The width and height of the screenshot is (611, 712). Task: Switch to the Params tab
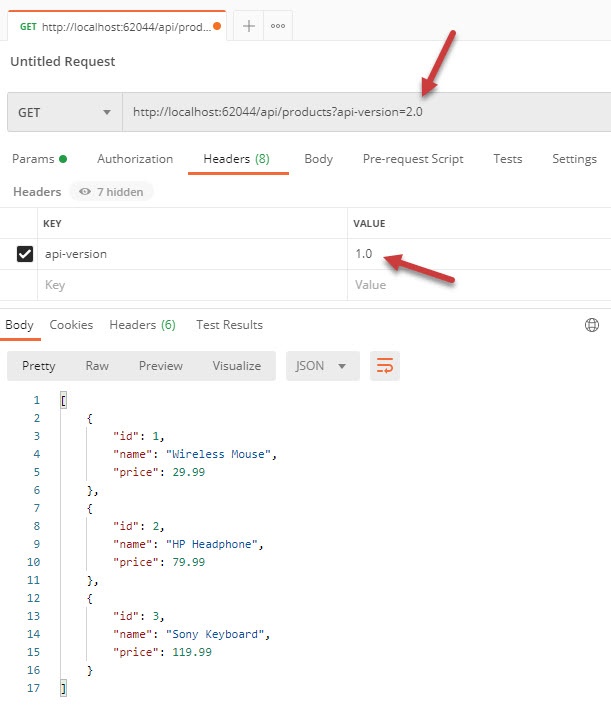coord(39,159)
